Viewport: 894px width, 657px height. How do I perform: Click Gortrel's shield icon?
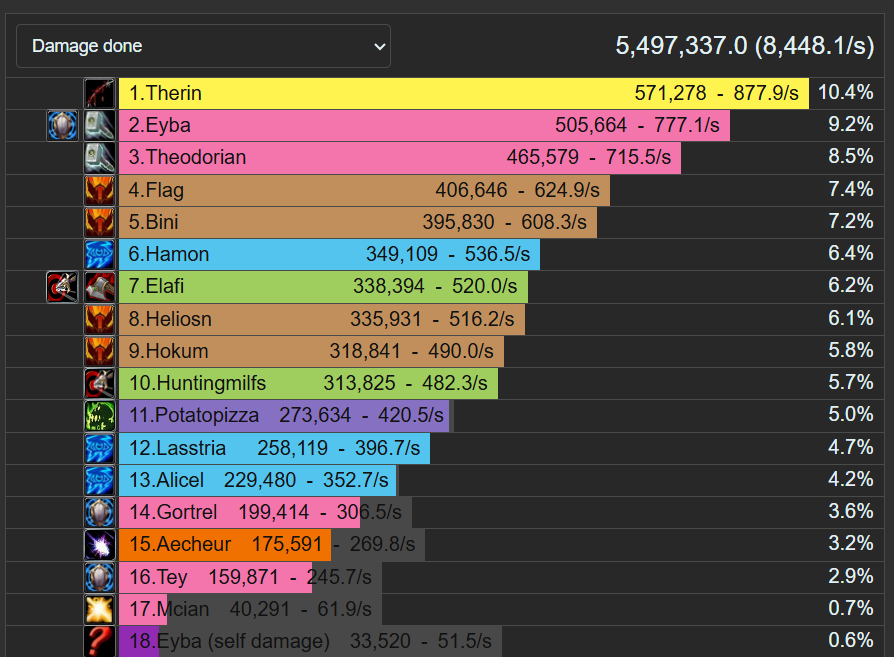(100, 512)
